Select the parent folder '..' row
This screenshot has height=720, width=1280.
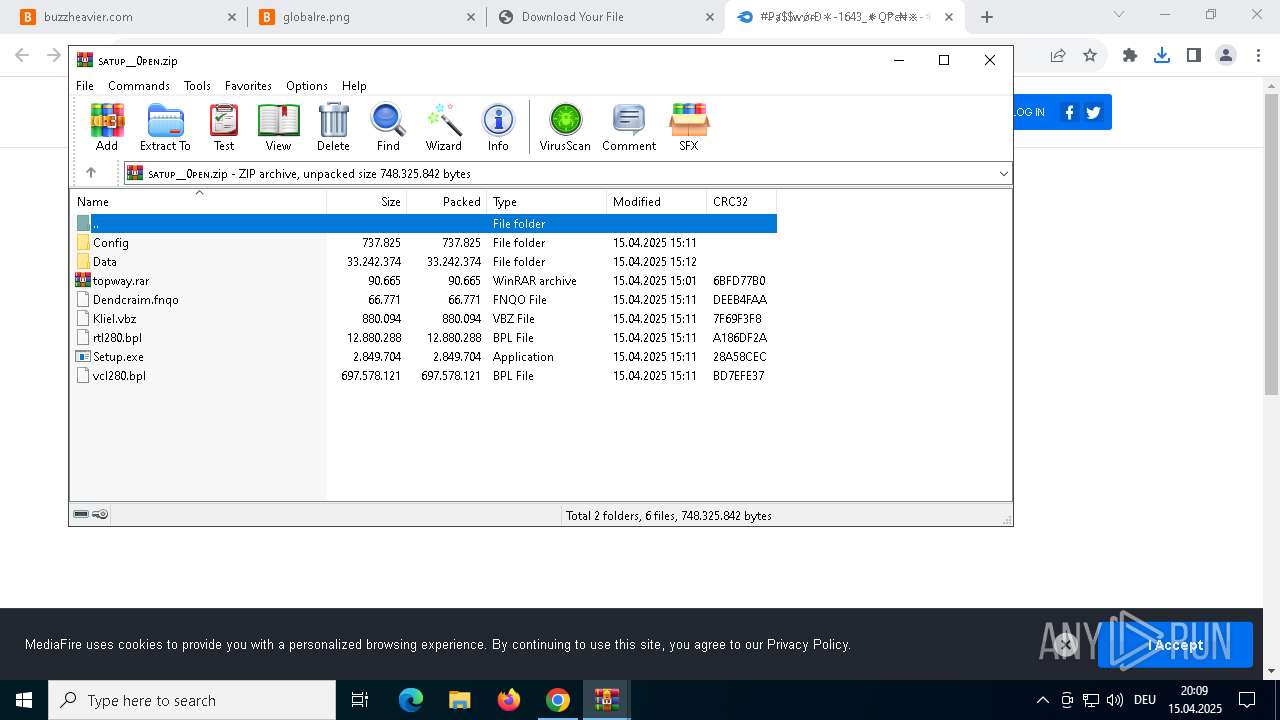424,223
